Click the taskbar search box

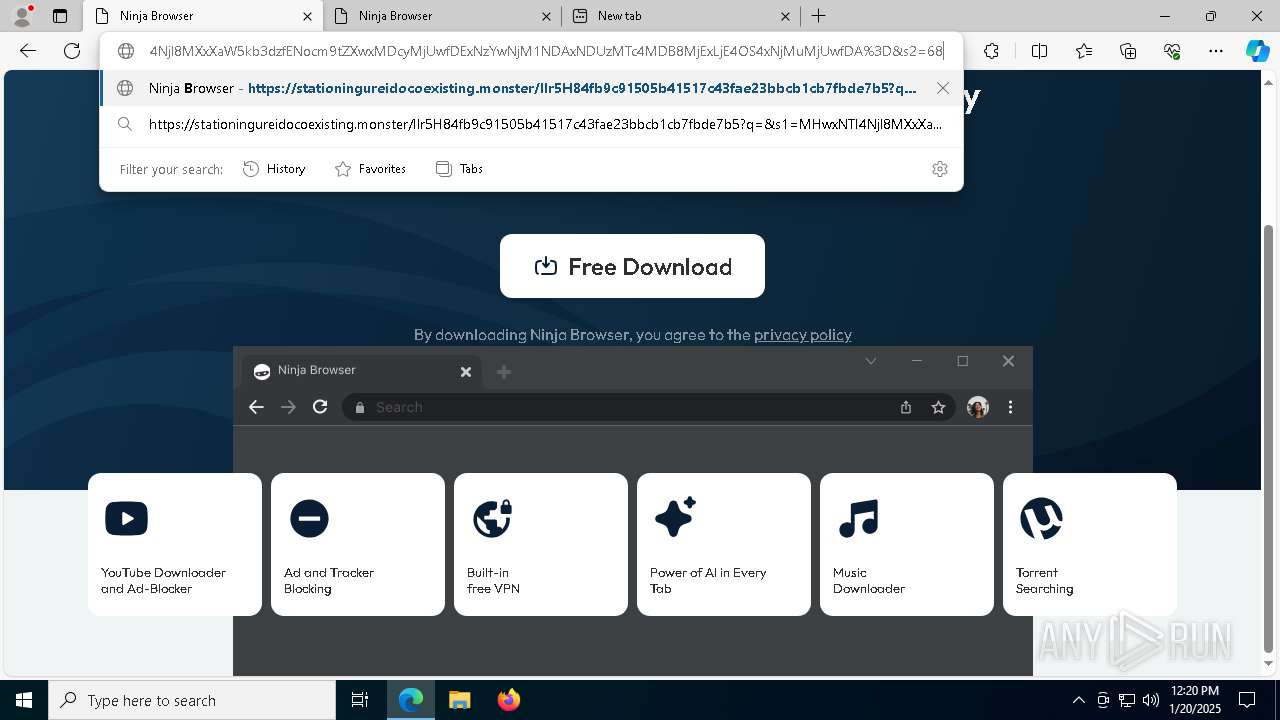pos(192,700)
